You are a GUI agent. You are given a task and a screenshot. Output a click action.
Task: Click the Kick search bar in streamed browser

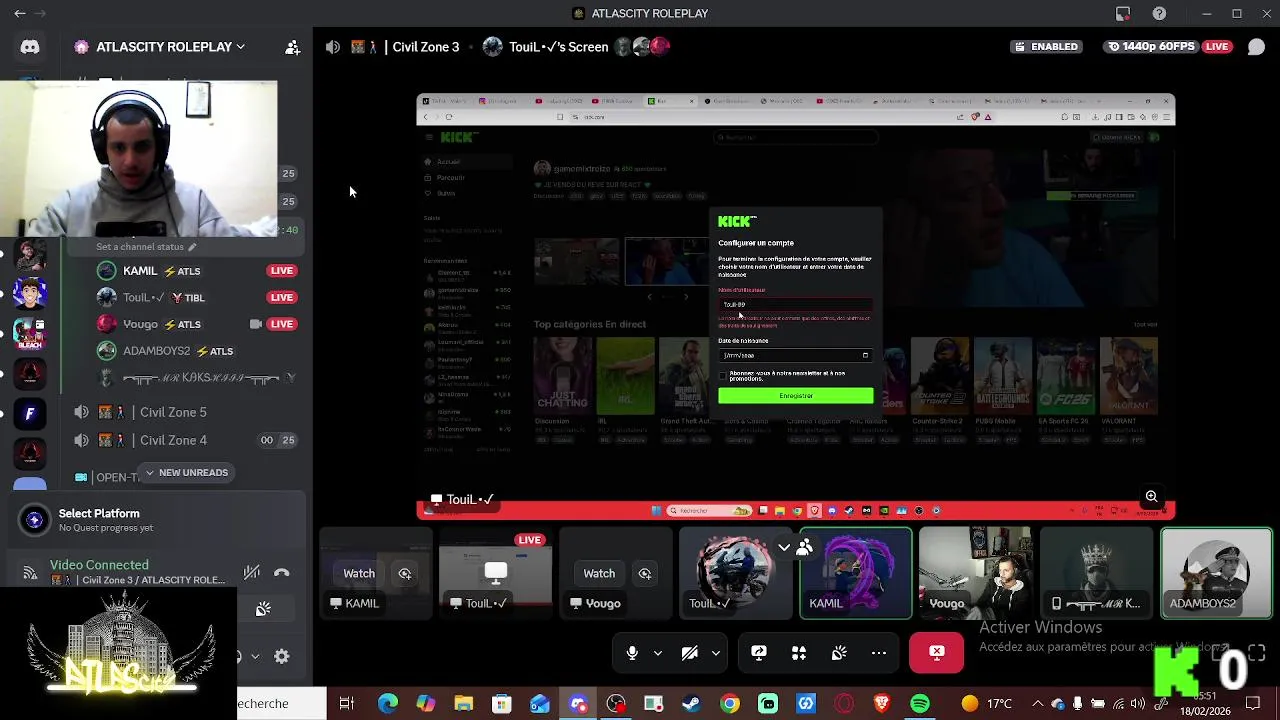(795, 137)
